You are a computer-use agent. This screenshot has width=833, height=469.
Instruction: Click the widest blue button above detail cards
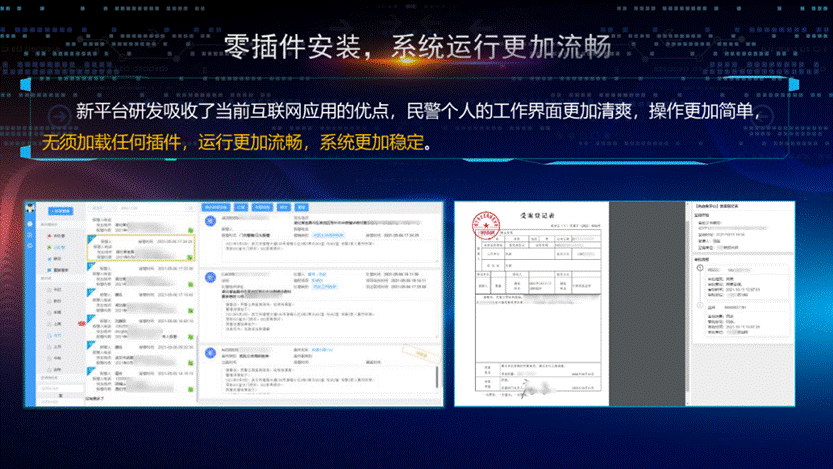(x=217, y=205)
